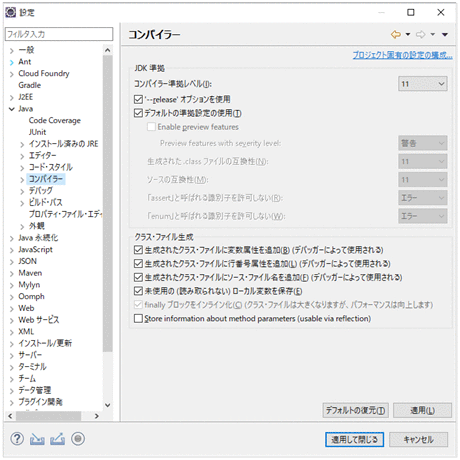The image size is (460, 460).
Task: Select ターミナル in the preferences tree
Action: (32, 367)
